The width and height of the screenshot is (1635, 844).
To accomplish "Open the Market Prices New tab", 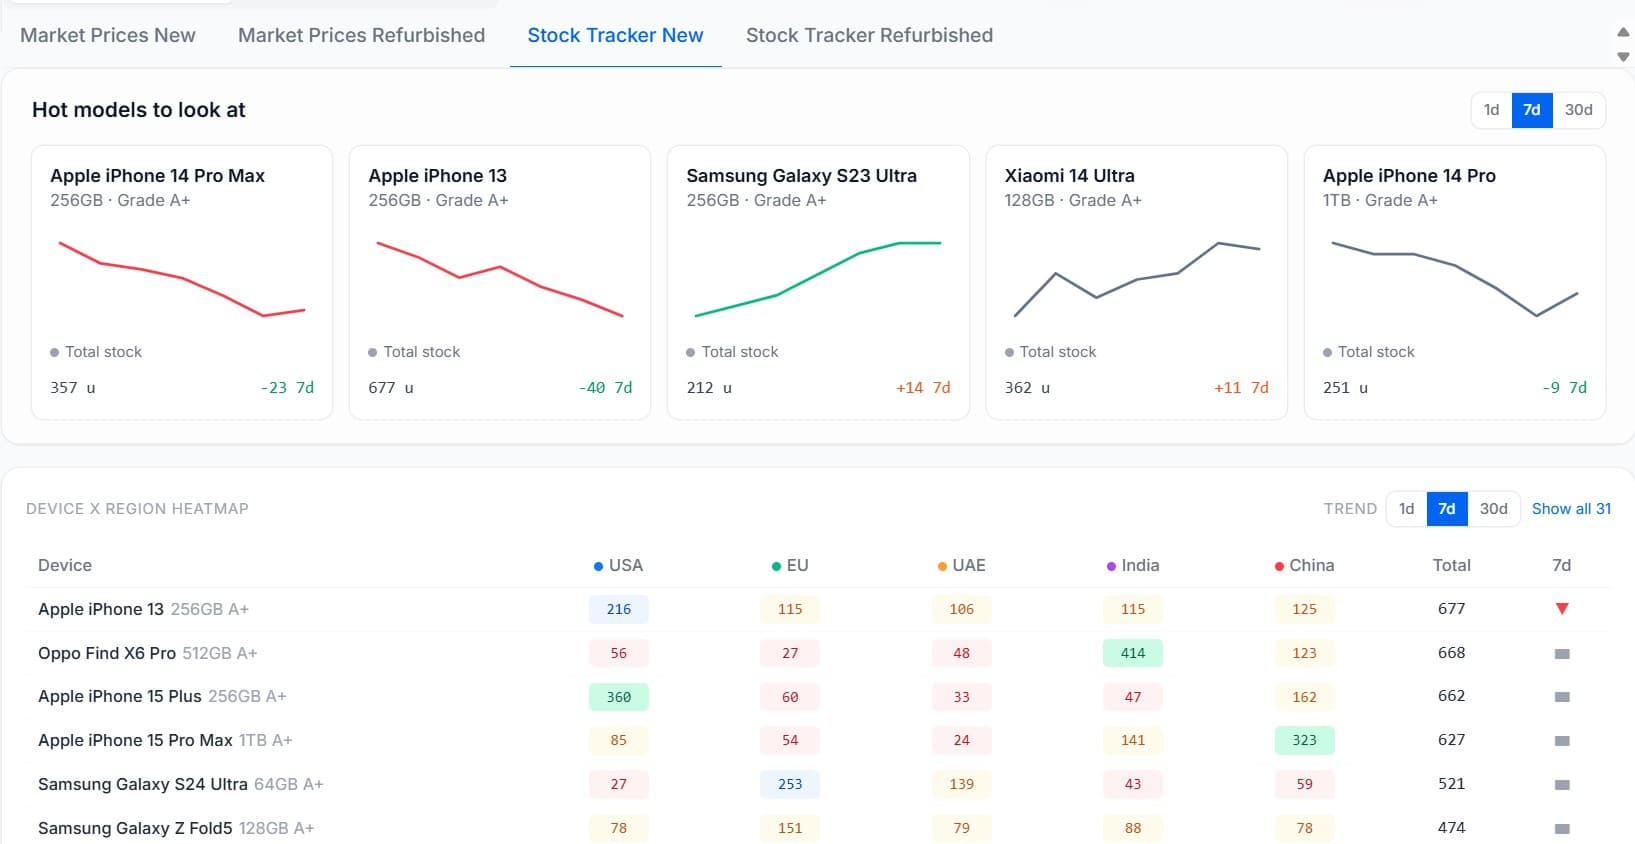I will (108, 35).
